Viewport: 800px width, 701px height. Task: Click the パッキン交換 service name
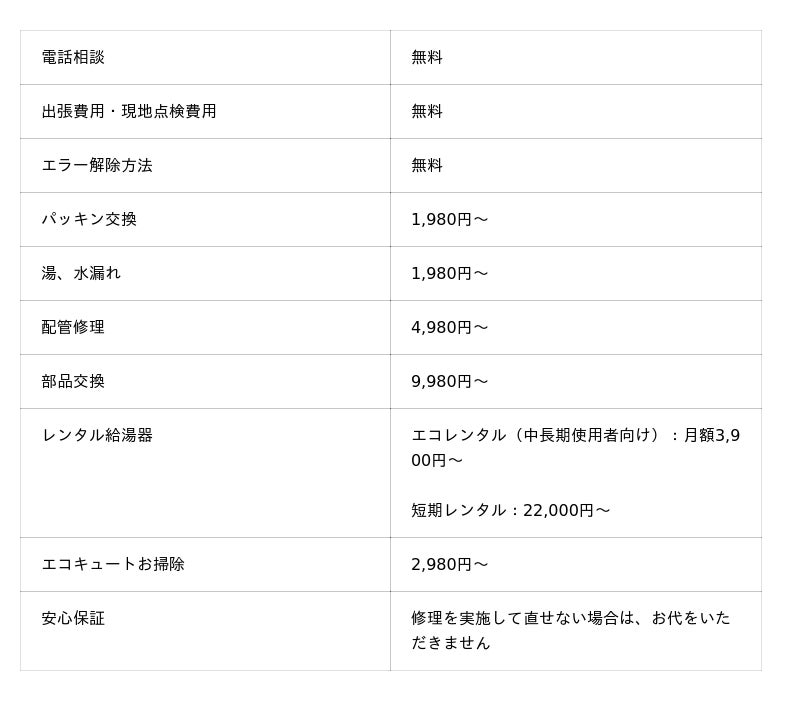click(89, 219)
